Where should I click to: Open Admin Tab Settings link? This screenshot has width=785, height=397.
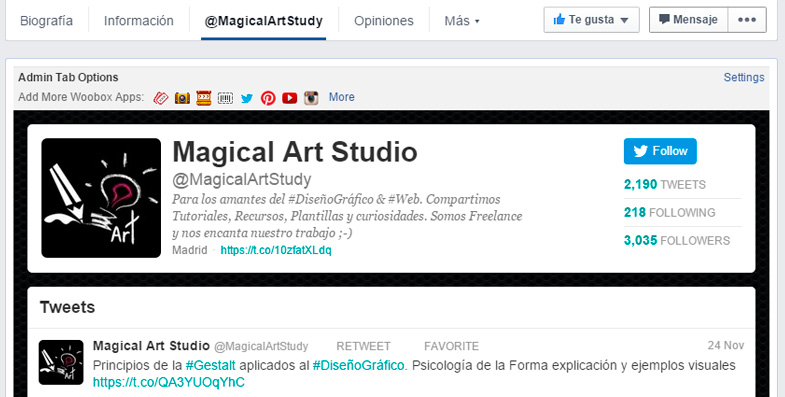click(x=743, y=78)
